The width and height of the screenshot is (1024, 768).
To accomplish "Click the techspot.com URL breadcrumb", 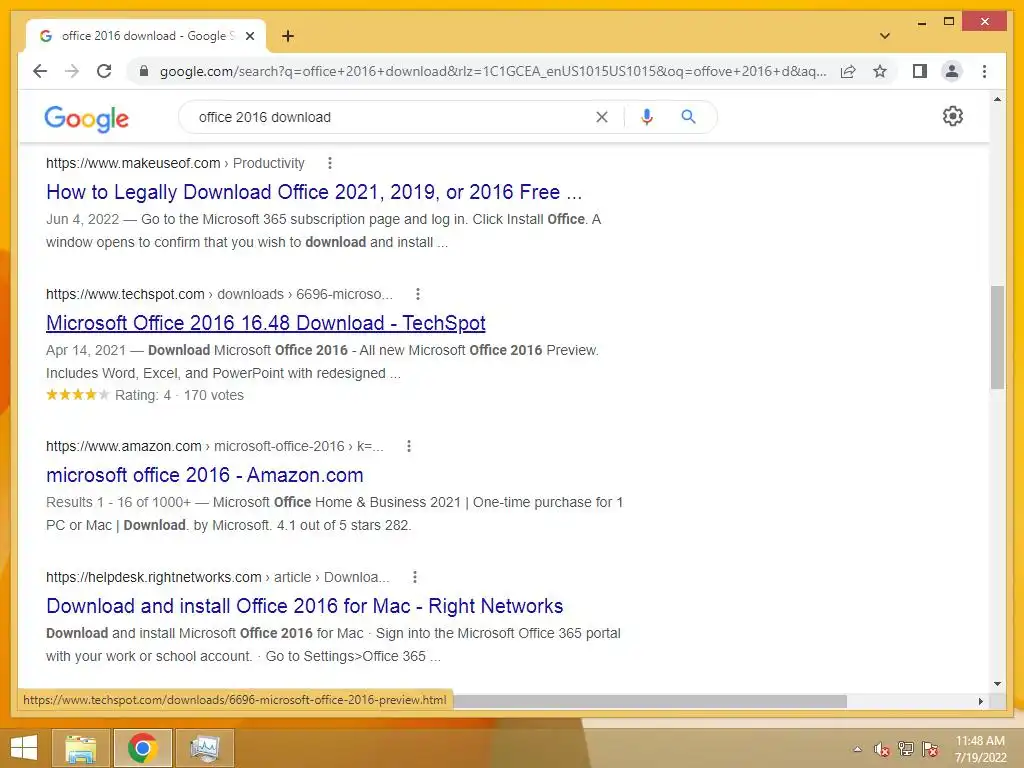I will pos(219,295).
